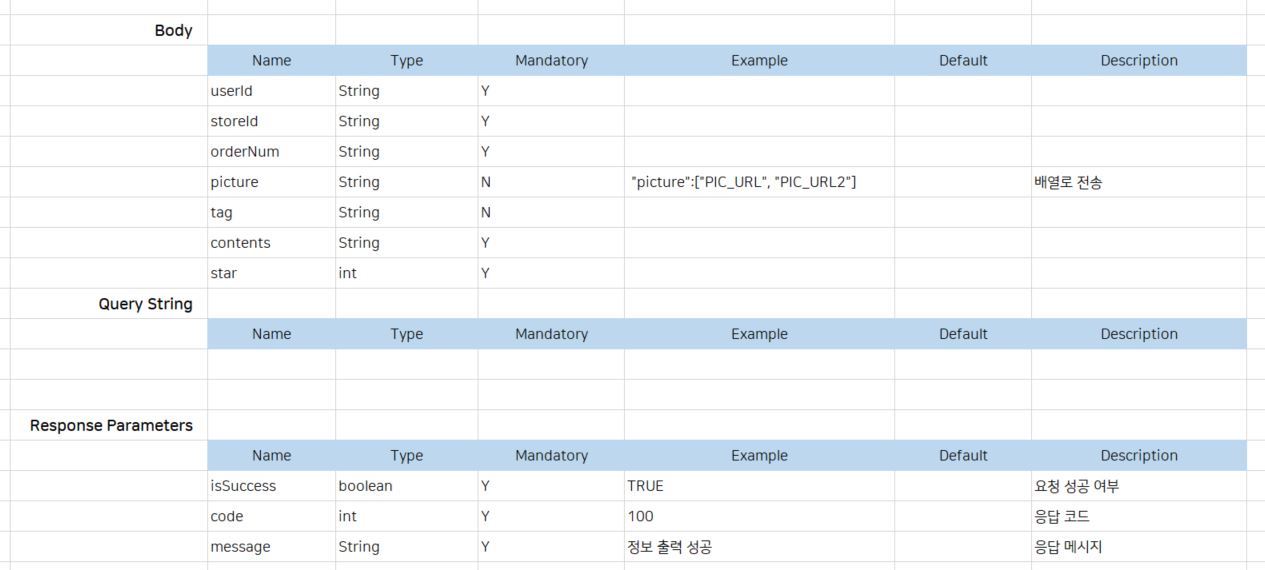1265x570 pixels.
Task: Click the tag name cell
Action: [221, 213]
